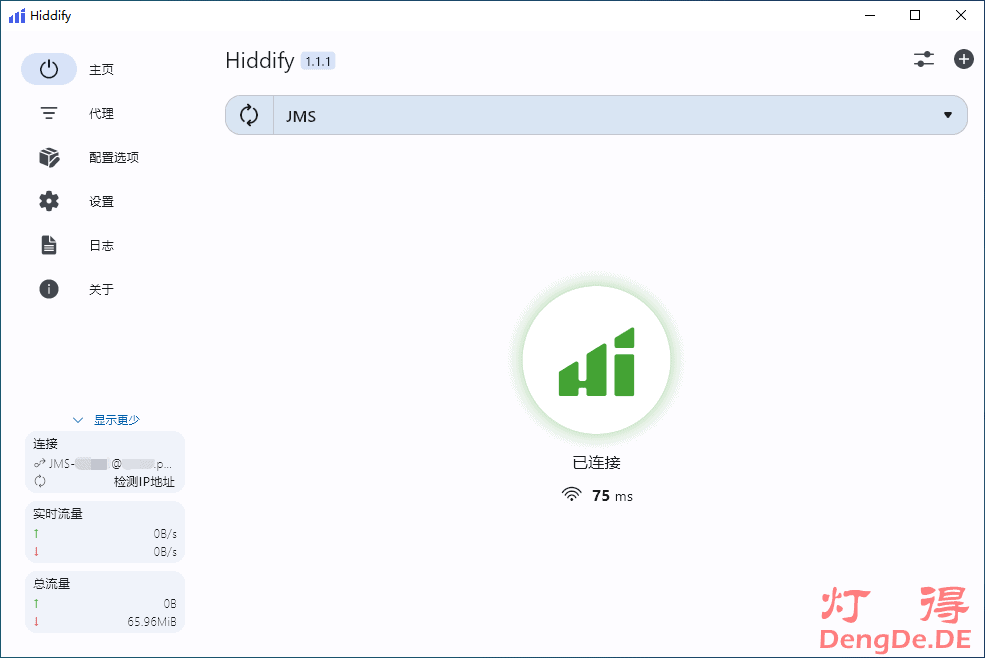Screen dimensions: 985x658
Task: Open the 代理 (proxies) section icon
Action: 48,113
